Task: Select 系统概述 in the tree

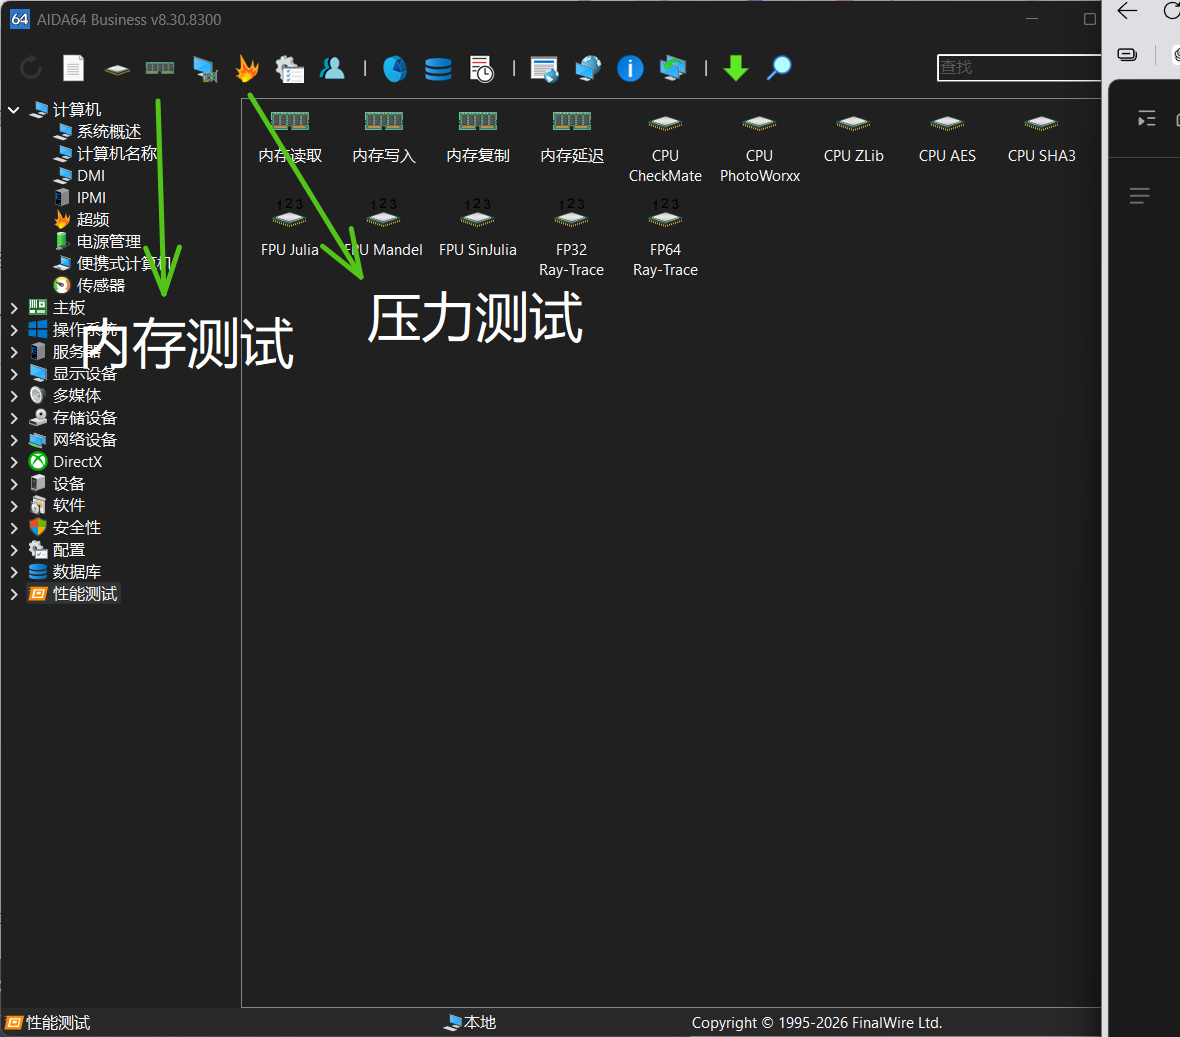Action: tap(108, 132)
